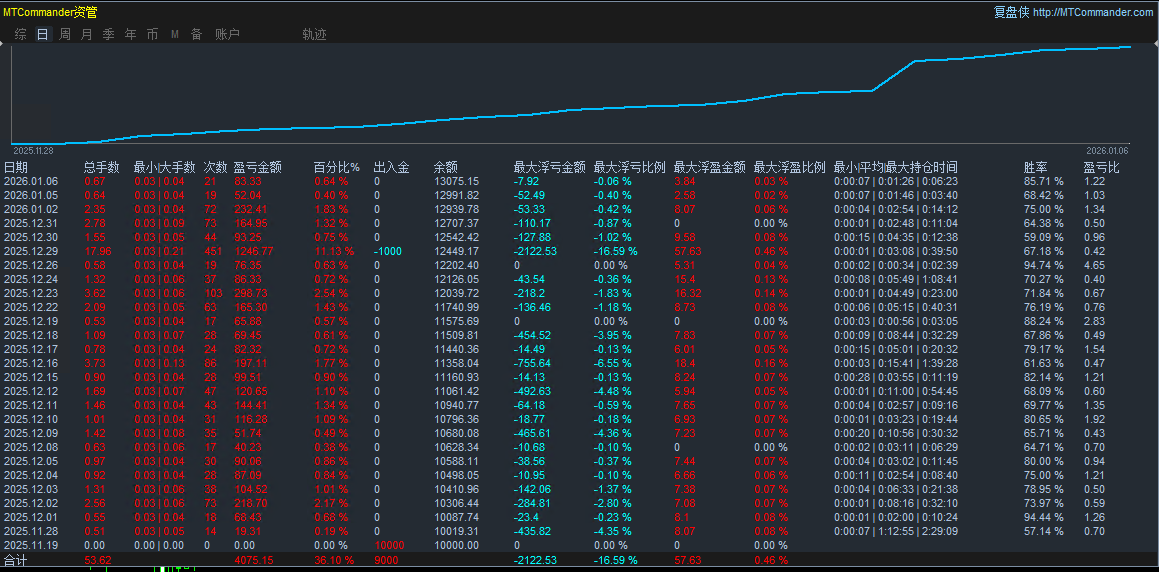
Task: Select the 日 daily tab
Action: click(x=43, y=34)
